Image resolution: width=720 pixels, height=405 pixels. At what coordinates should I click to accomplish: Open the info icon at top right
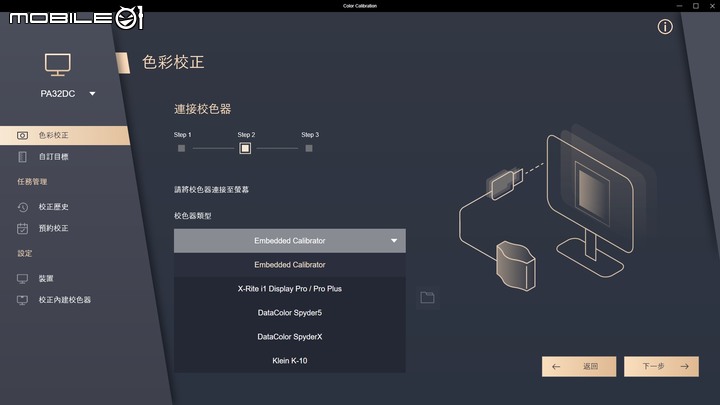664,27
